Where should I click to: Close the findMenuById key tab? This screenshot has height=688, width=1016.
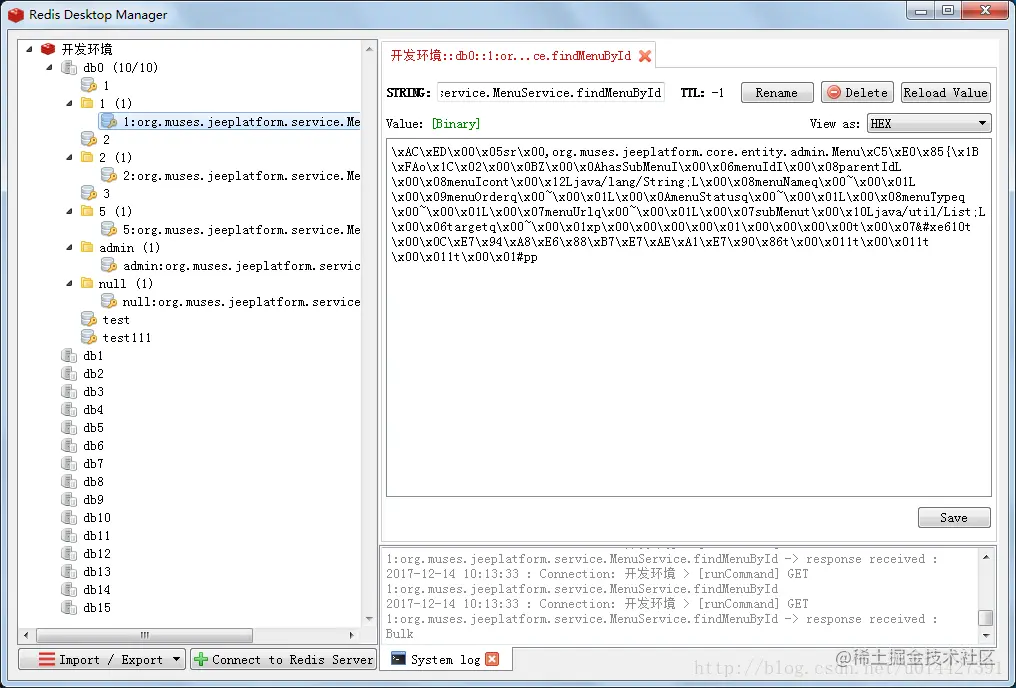tap(645, 56)
